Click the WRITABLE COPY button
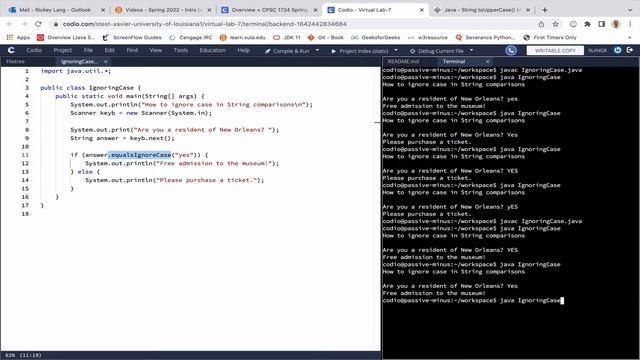The height and width of the screenshot is (360, 640). (x=555, y=51)
